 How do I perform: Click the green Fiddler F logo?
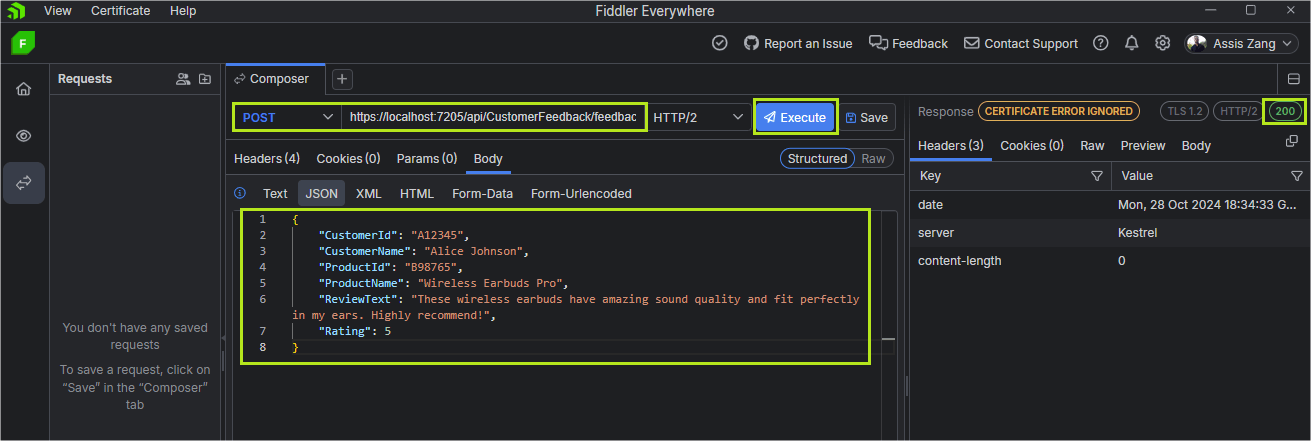23,43
